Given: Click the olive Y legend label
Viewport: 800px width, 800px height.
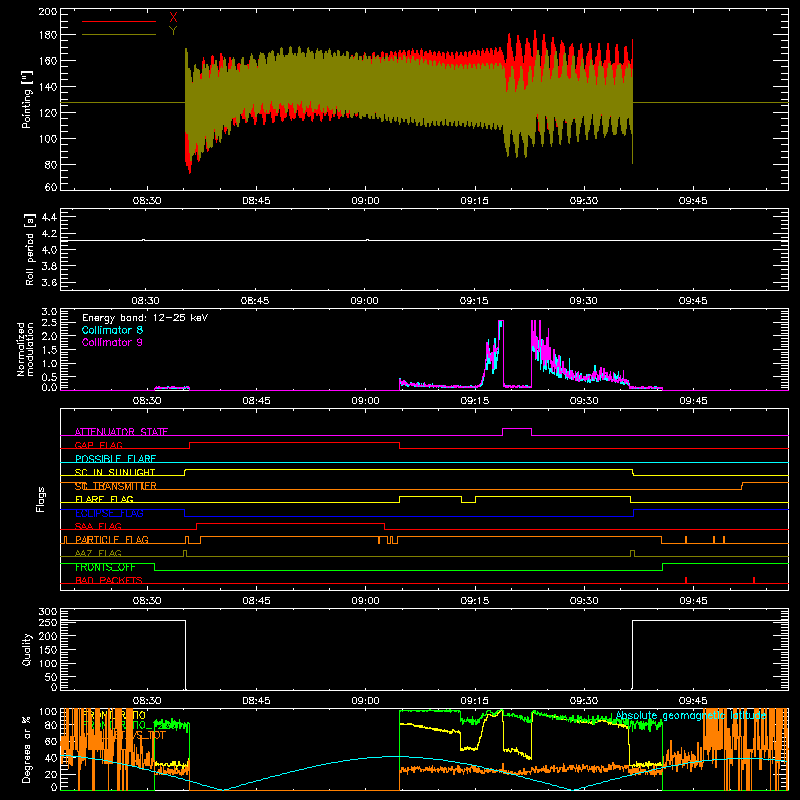Looking at the screenshot, I should 173,31.
